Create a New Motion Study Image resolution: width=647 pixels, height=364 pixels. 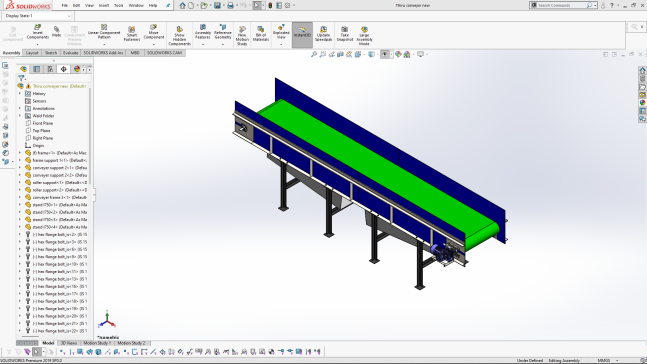[x=242, y=36]
